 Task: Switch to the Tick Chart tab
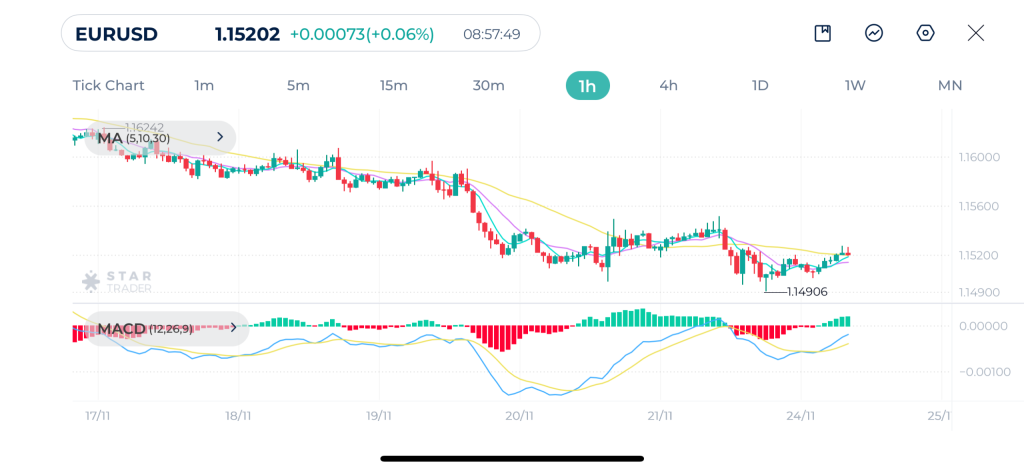[x=108, y=85]
